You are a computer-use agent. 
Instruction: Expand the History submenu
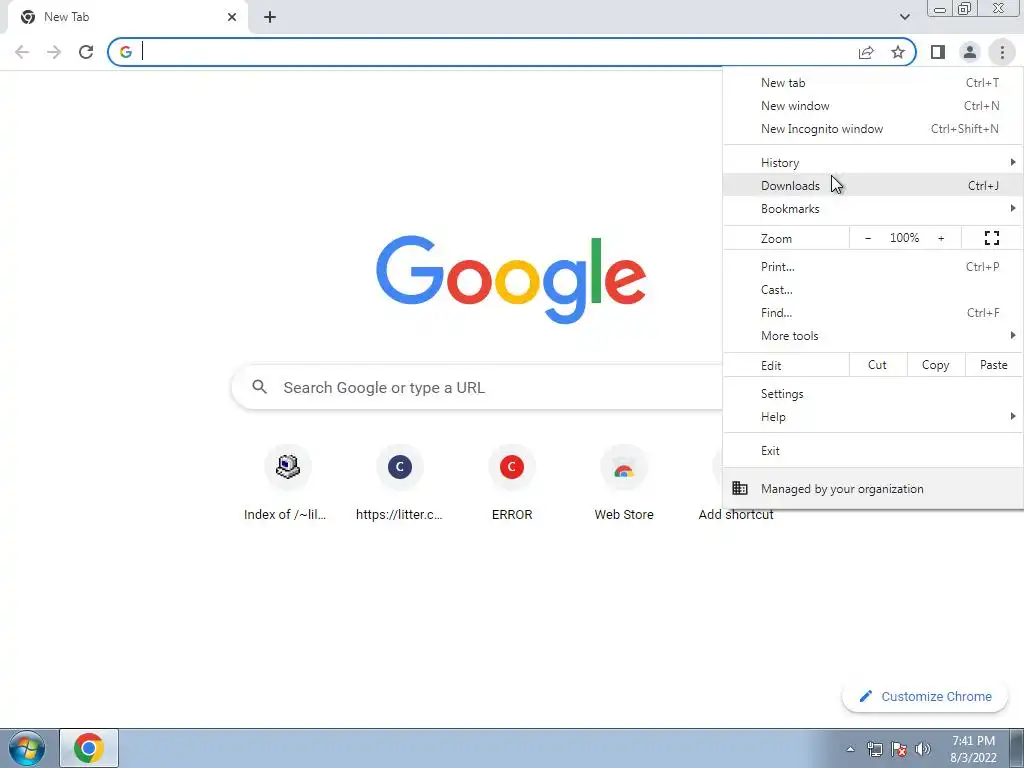873,163
